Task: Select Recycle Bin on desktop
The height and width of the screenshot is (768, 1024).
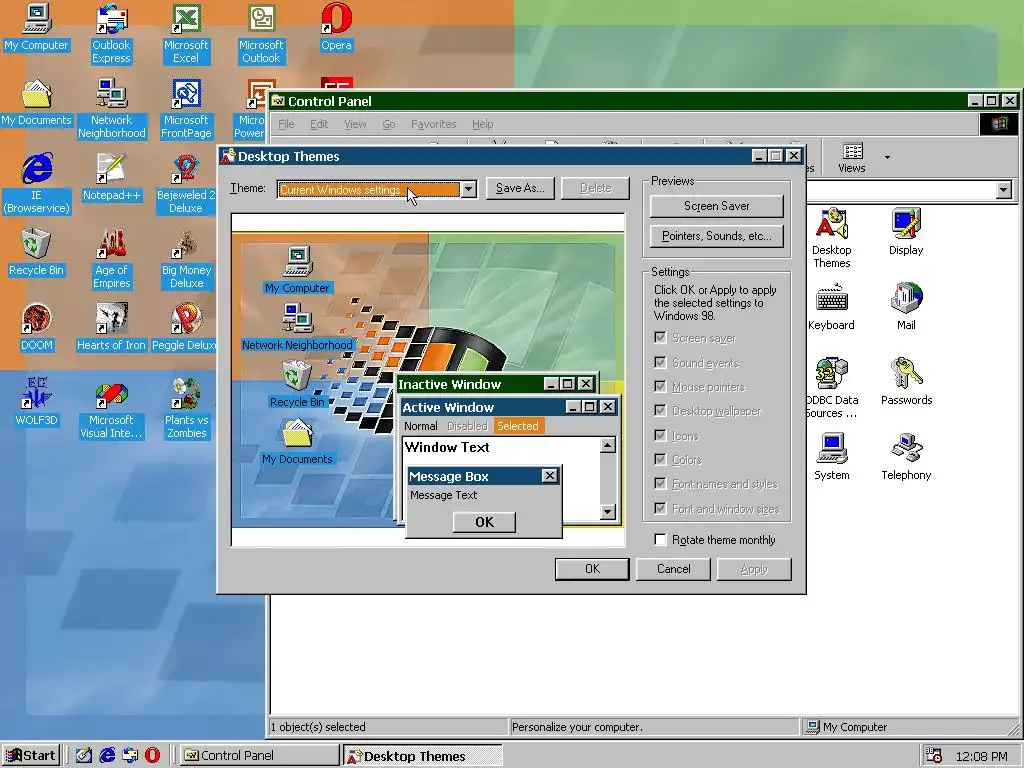Action: (37, 253)
